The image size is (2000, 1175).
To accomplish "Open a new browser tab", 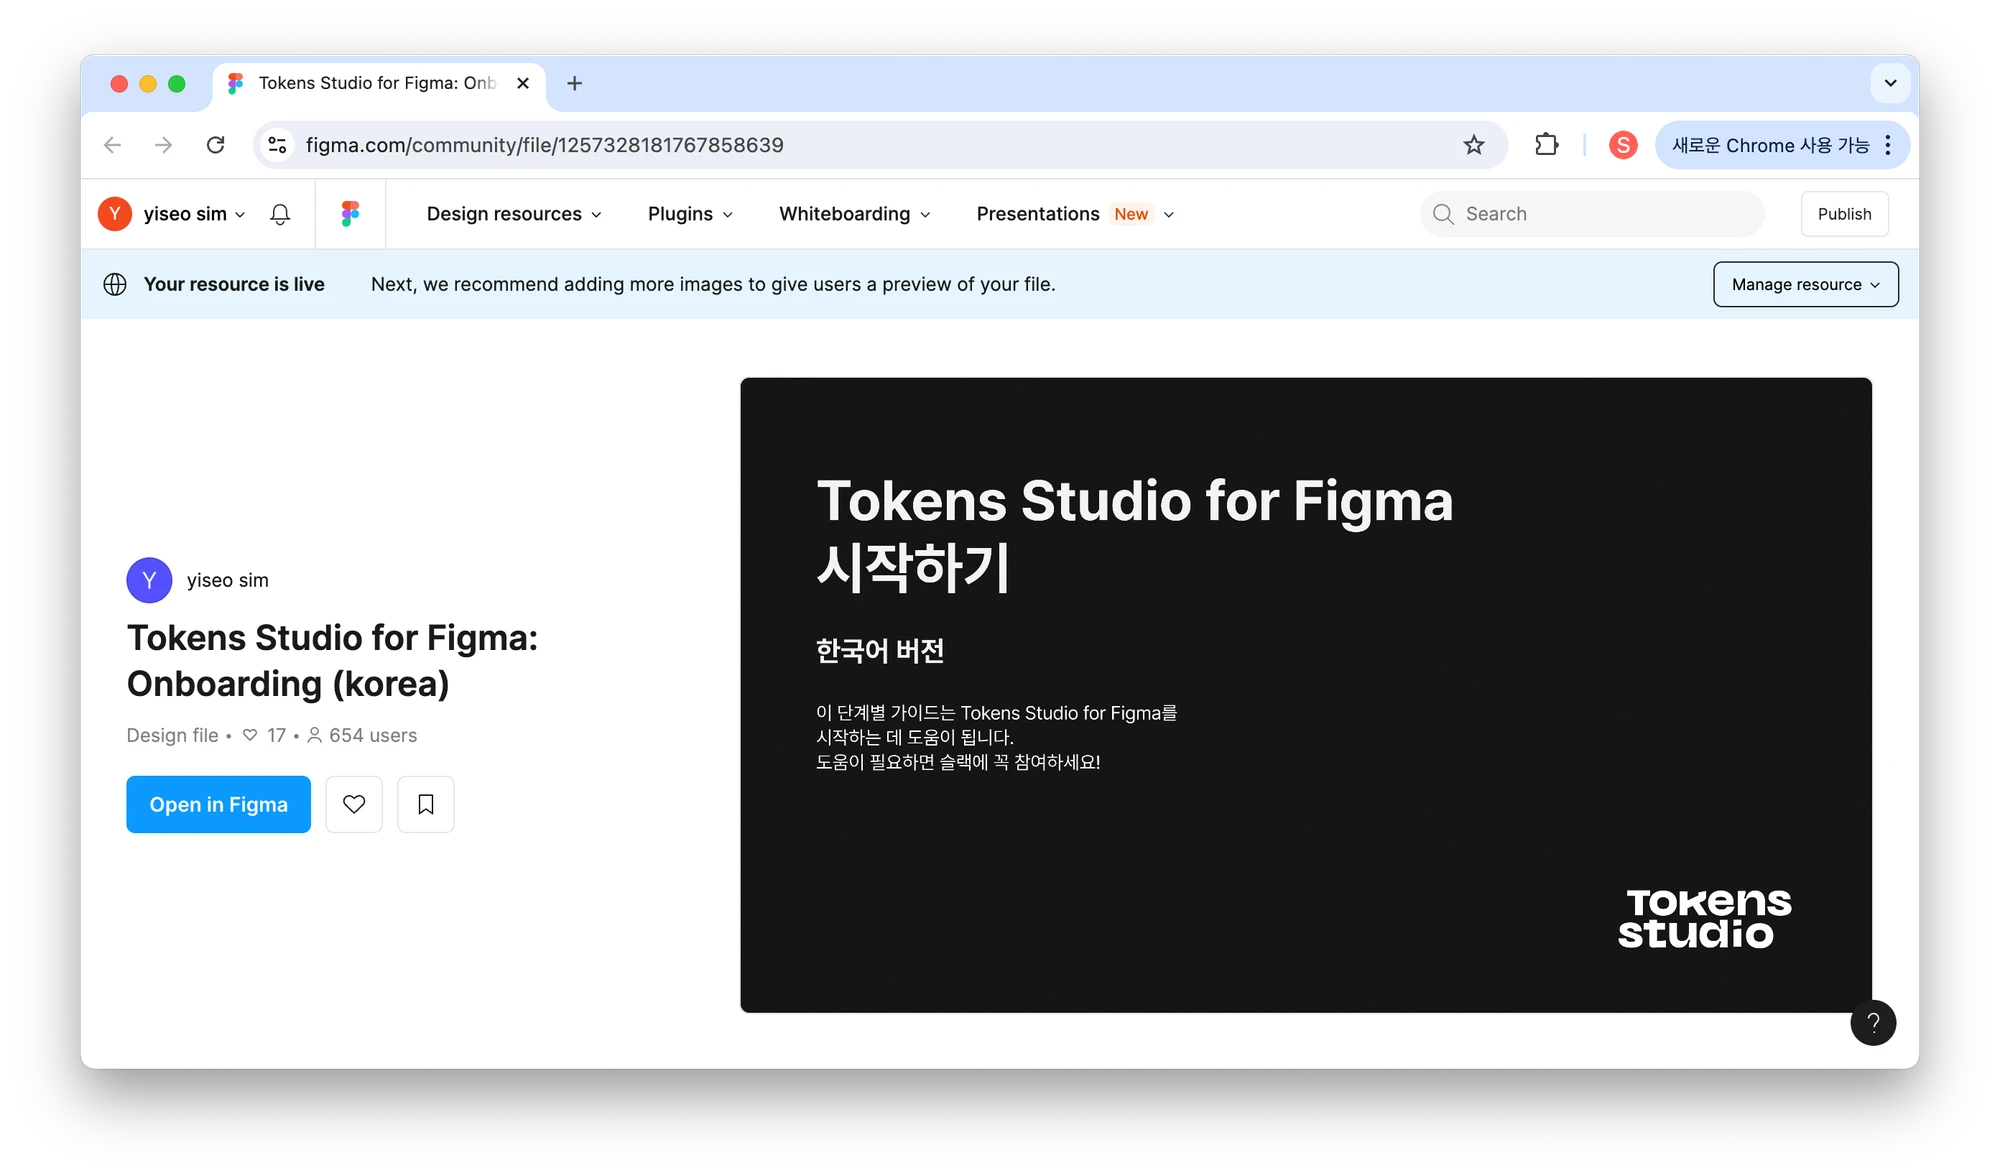I will click(575, 83).
